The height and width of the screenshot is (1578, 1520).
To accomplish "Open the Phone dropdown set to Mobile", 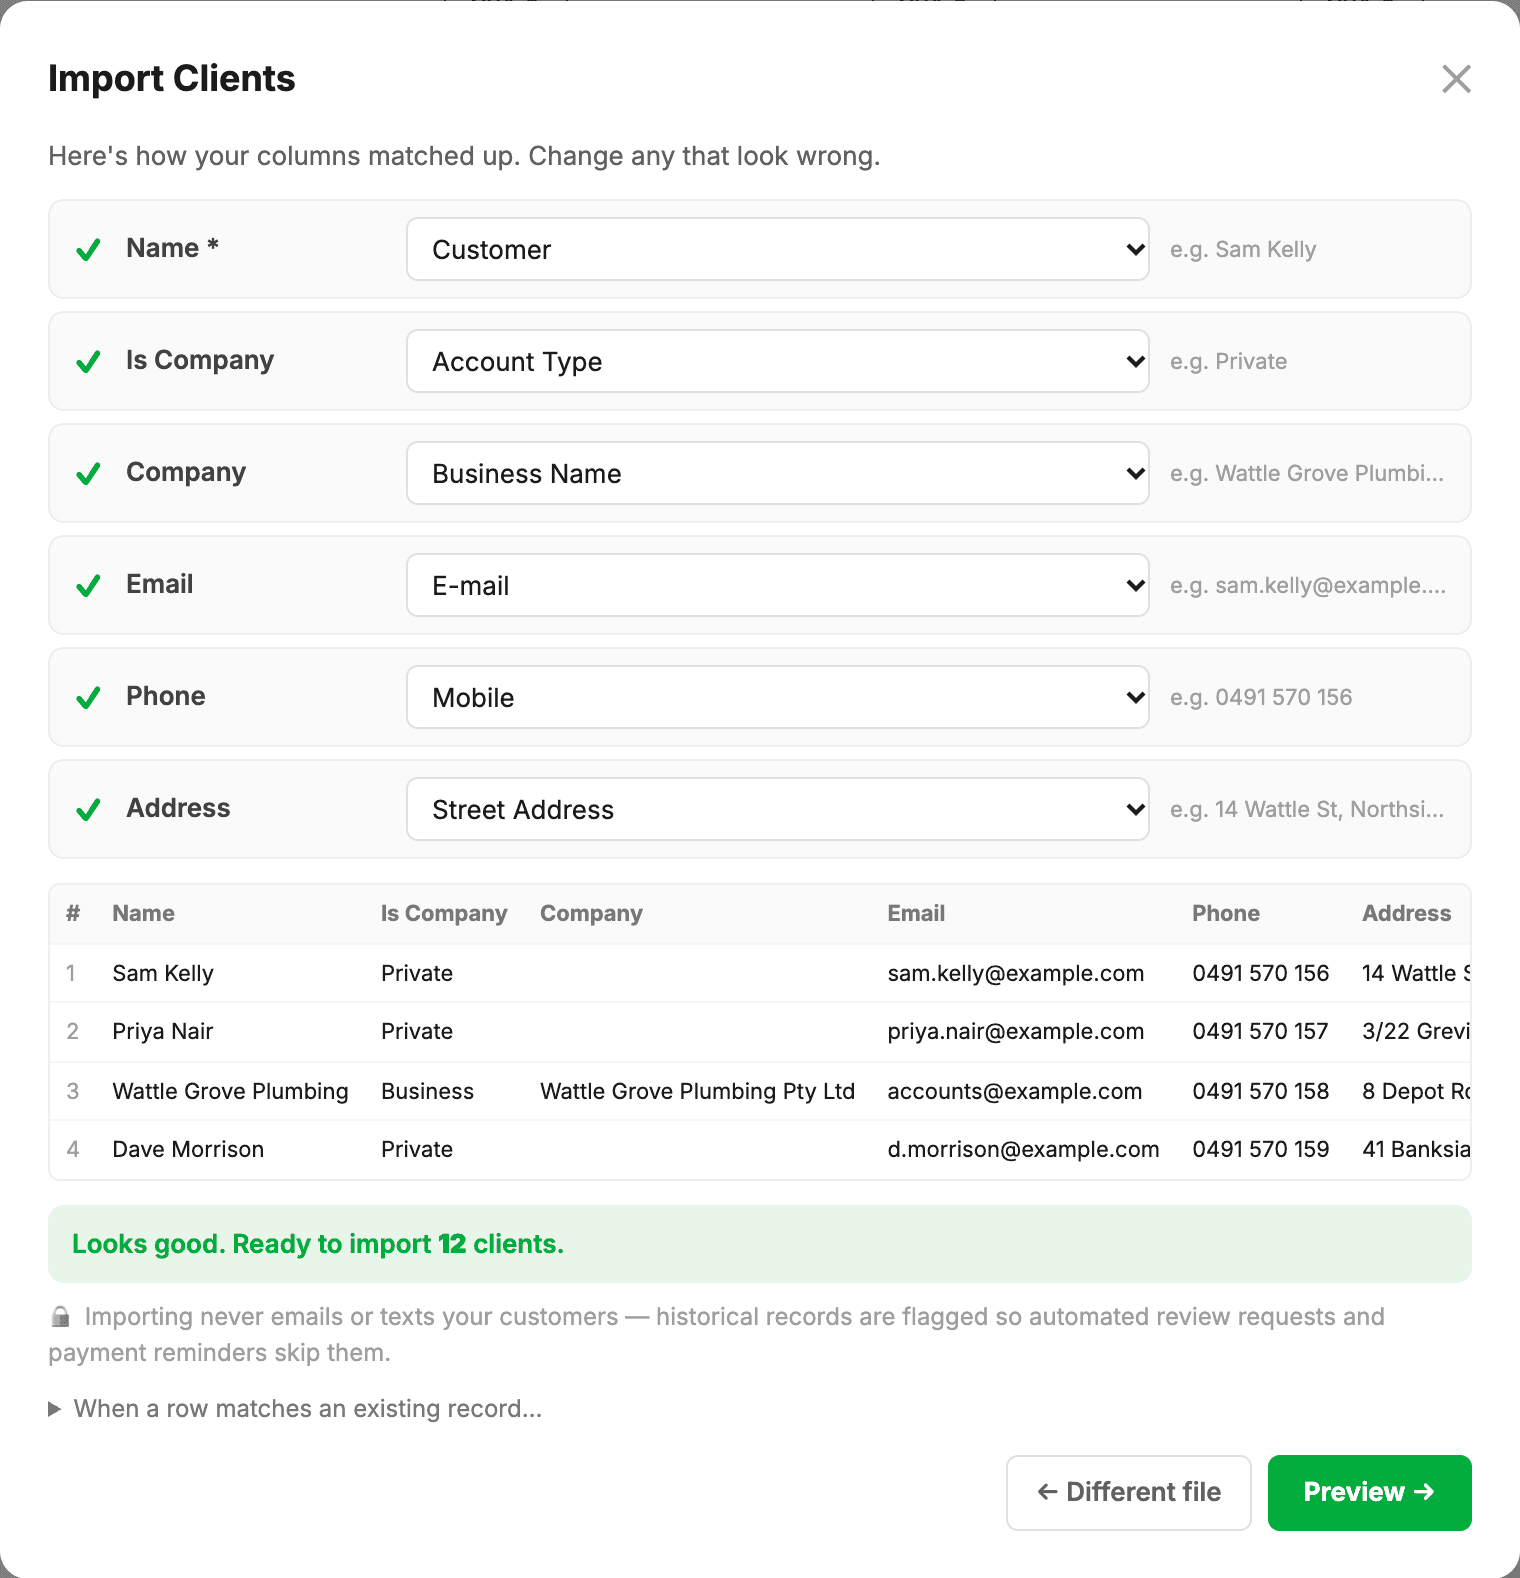I will [778, 697].
